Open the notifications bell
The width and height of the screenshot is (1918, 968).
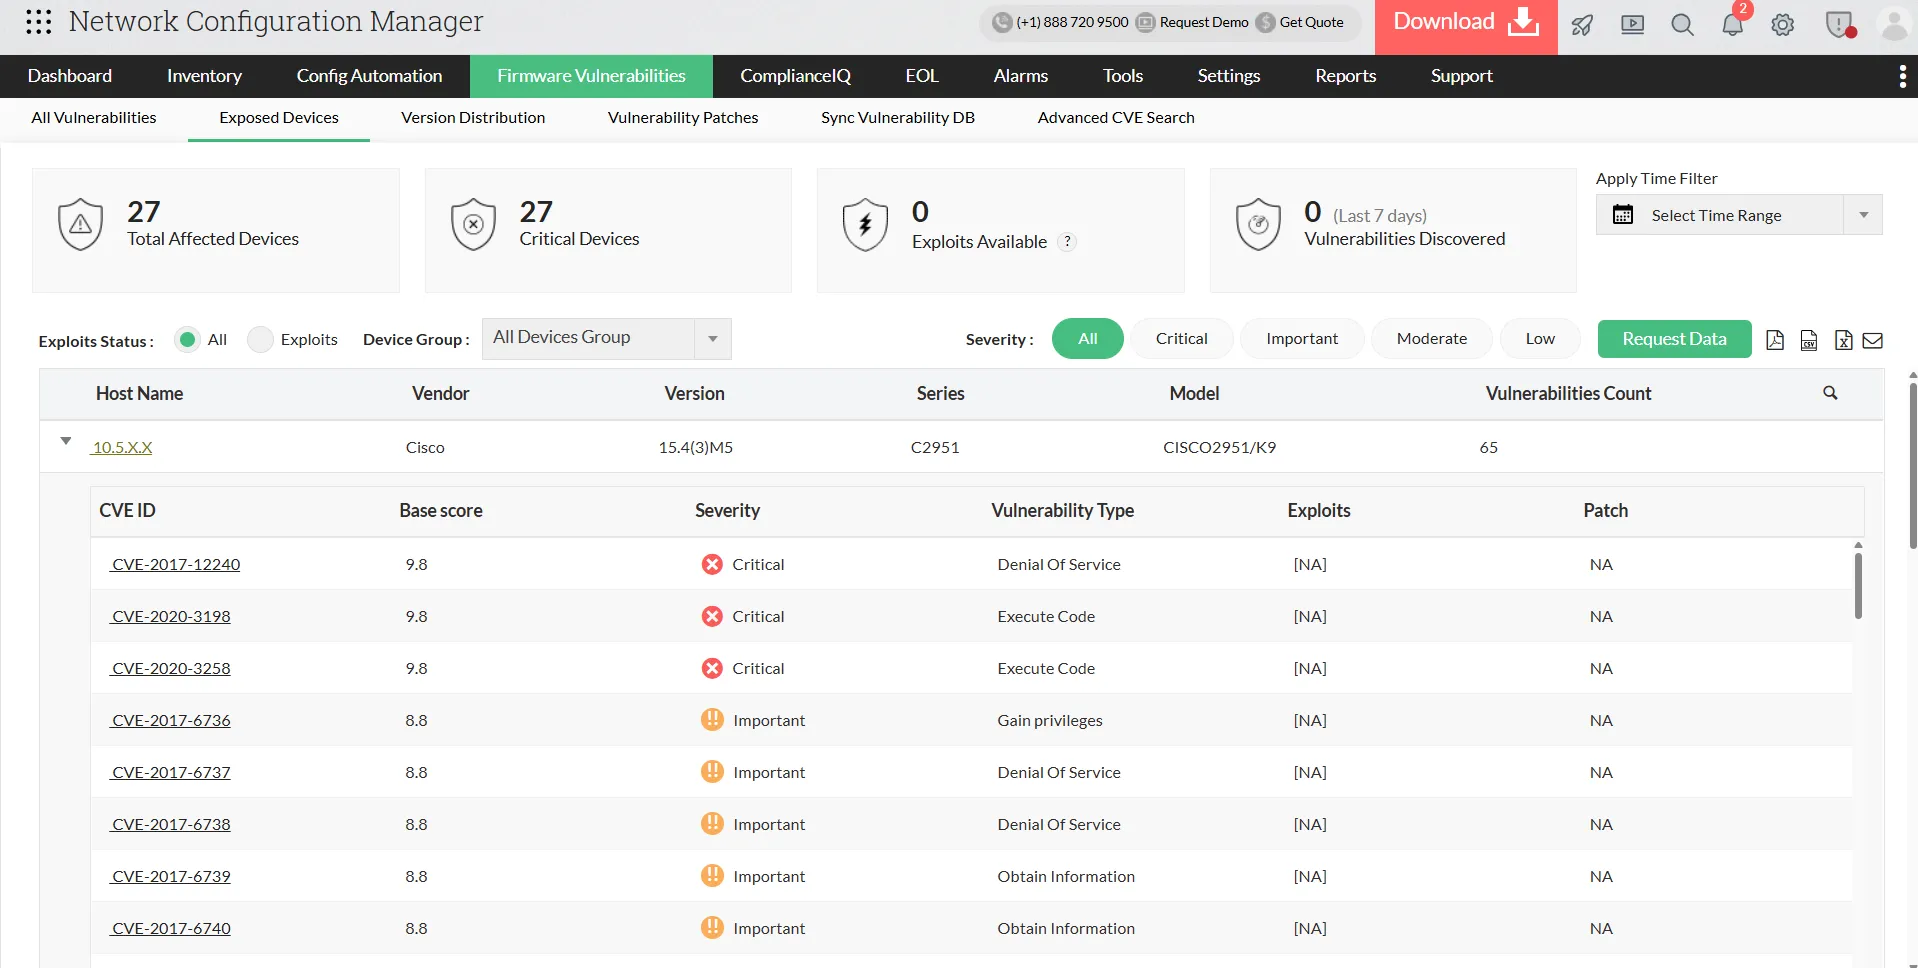[1732, 25]
